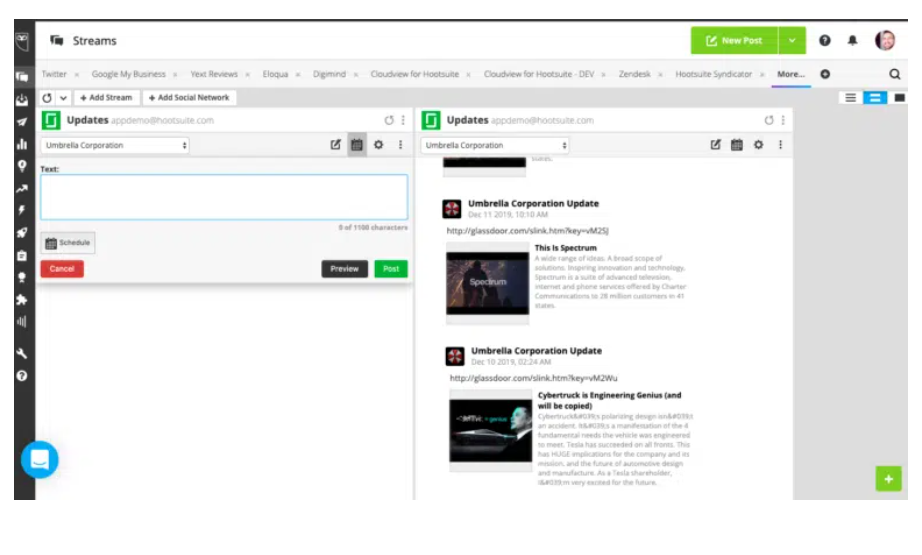Click compose icon in right Updates stream
The image size is (922, 555).
point(715,145)
